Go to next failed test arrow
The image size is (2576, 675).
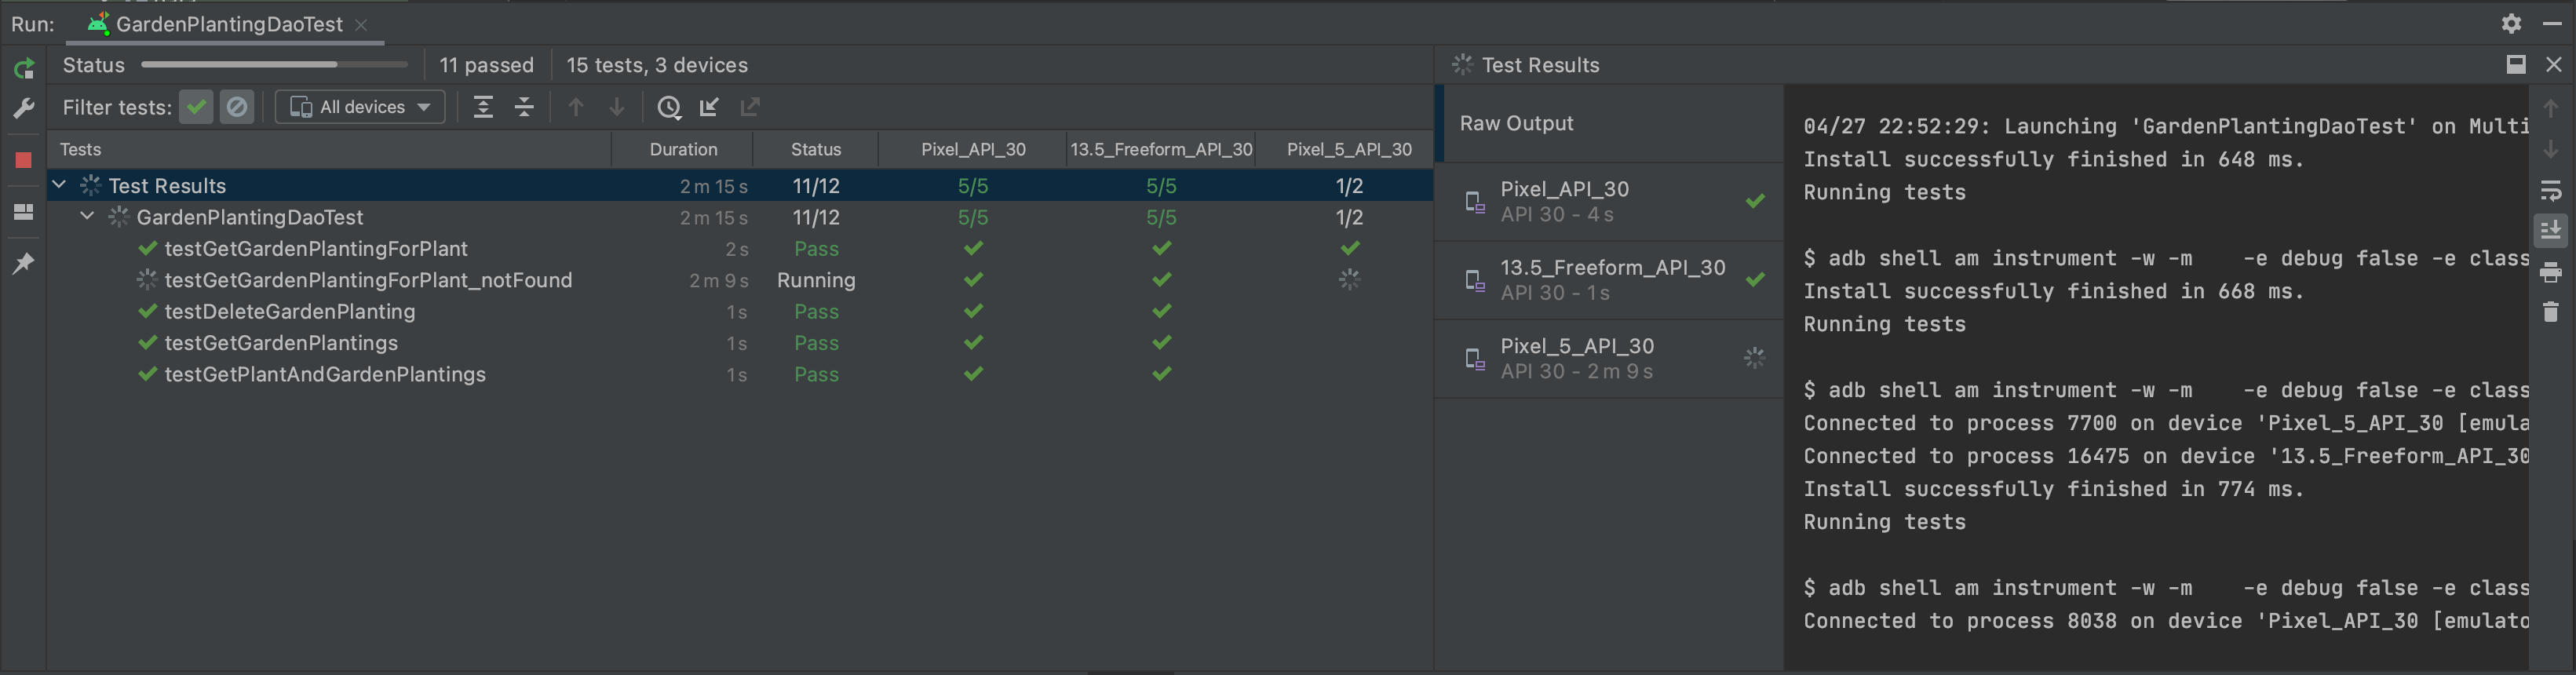(x=617, y=107)
